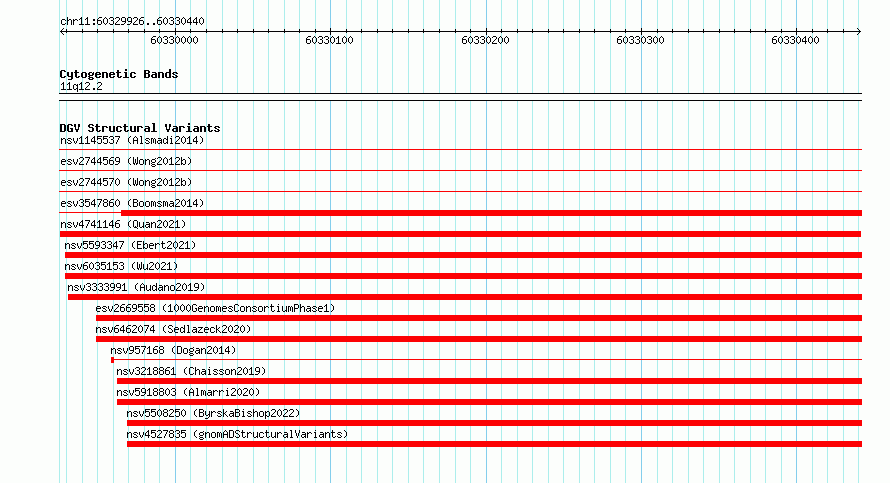Select the nsv6462074 (Sedlazeck2020) variant label
The width and height of the screenshot is (890, 483).
(173, 329)
